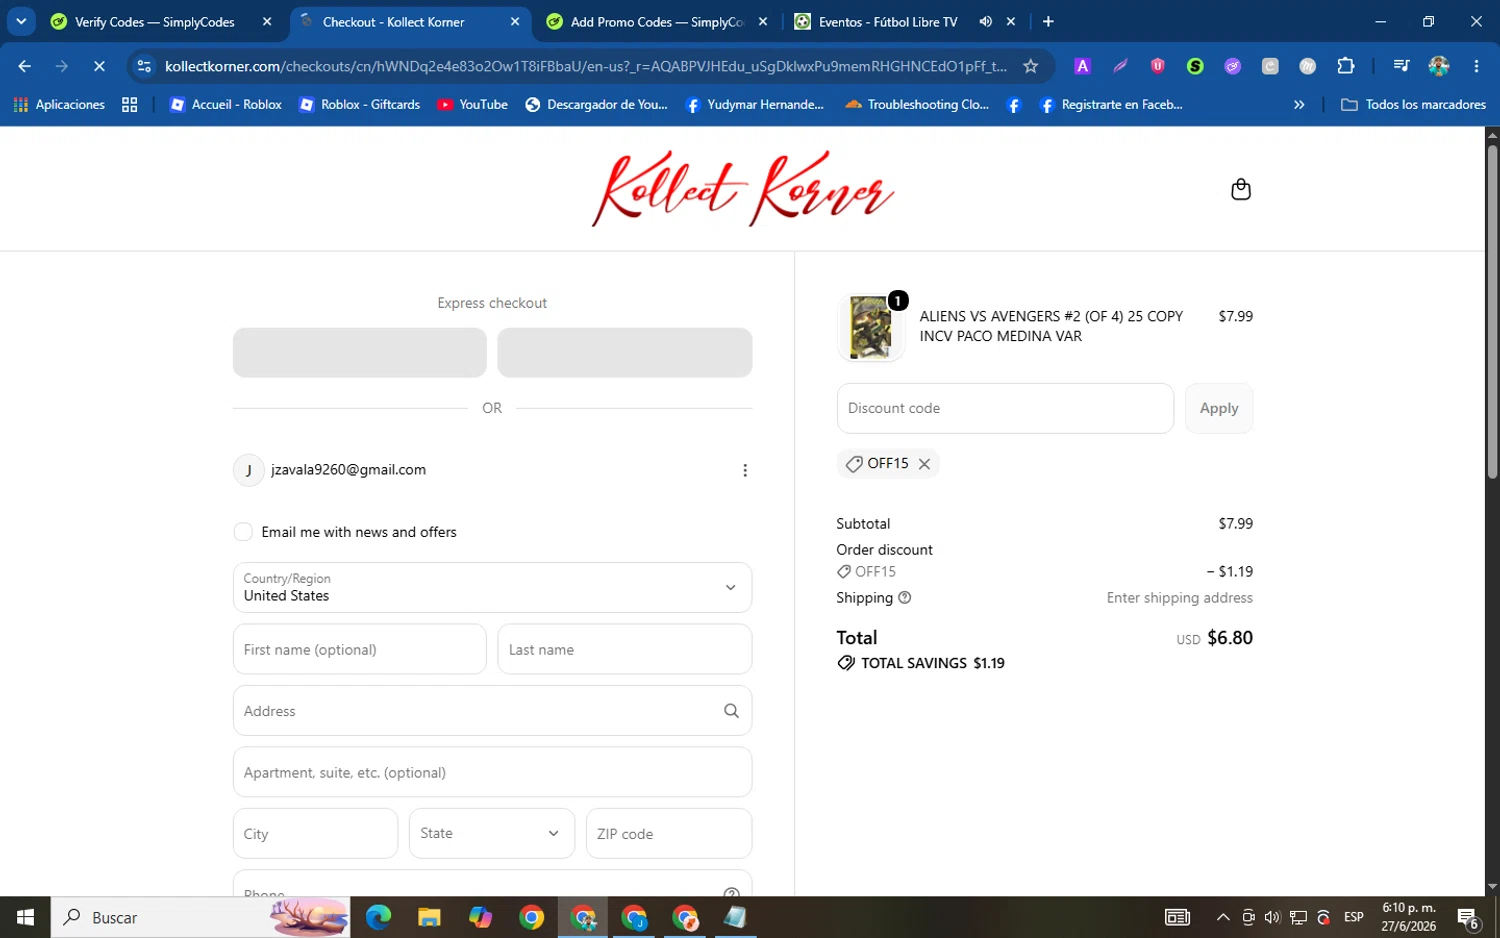Switch to the Add Promo Codes — SimplyCodes tab

coord(656,21)
